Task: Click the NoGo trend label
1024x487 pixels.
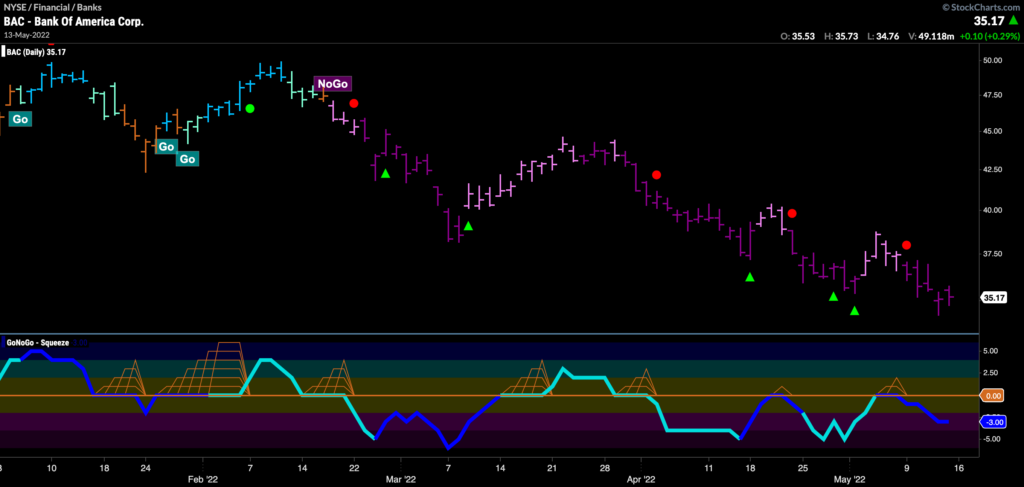Action: click(x=333, y=84)
